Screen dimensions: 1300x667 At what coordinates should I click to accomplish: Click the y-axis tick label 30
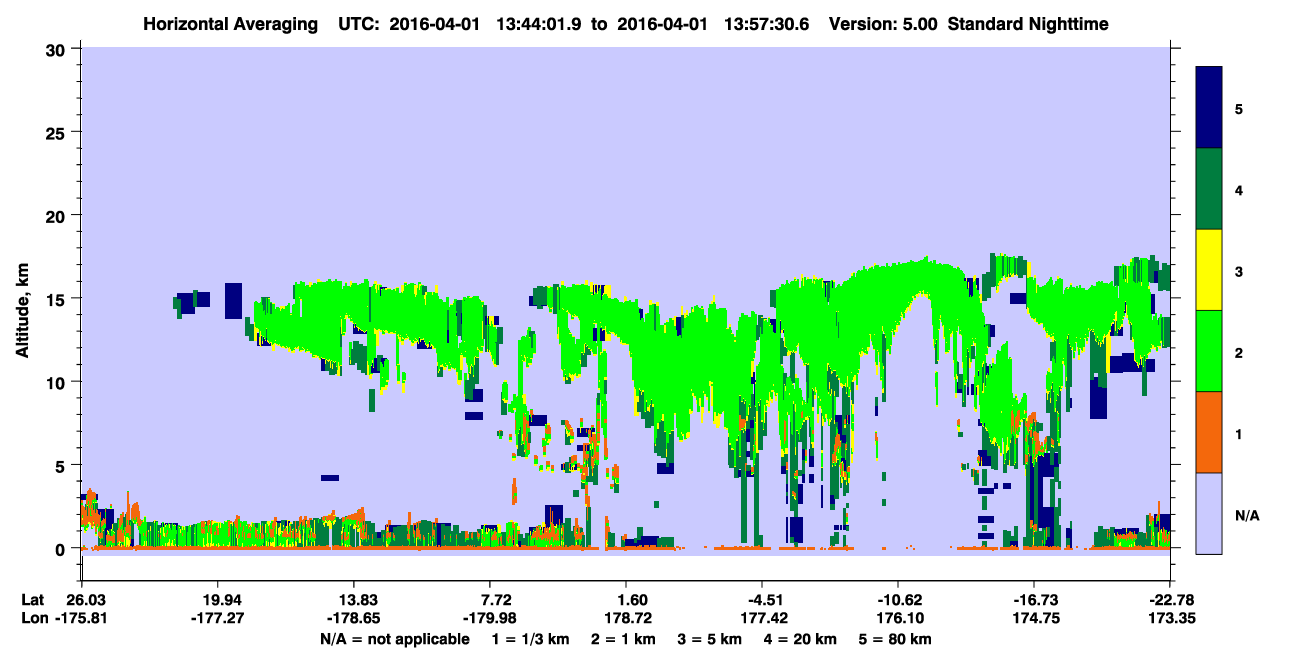click(x=58, y=49)
